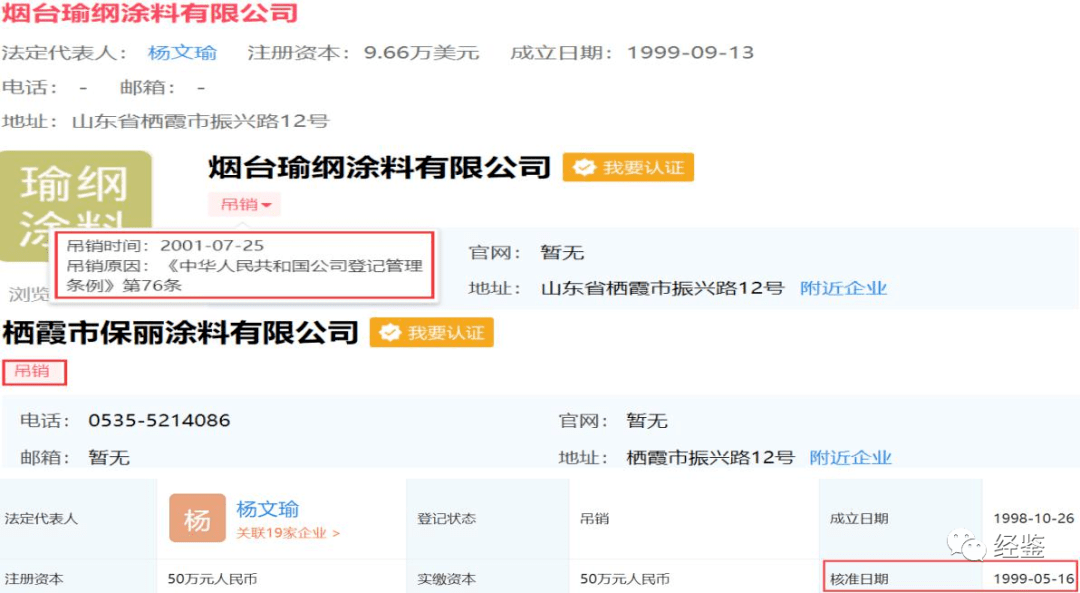
Task: Open the red 烟台瑜纲涂料有限公司 title at top
Action: click(x=150, y=12)
